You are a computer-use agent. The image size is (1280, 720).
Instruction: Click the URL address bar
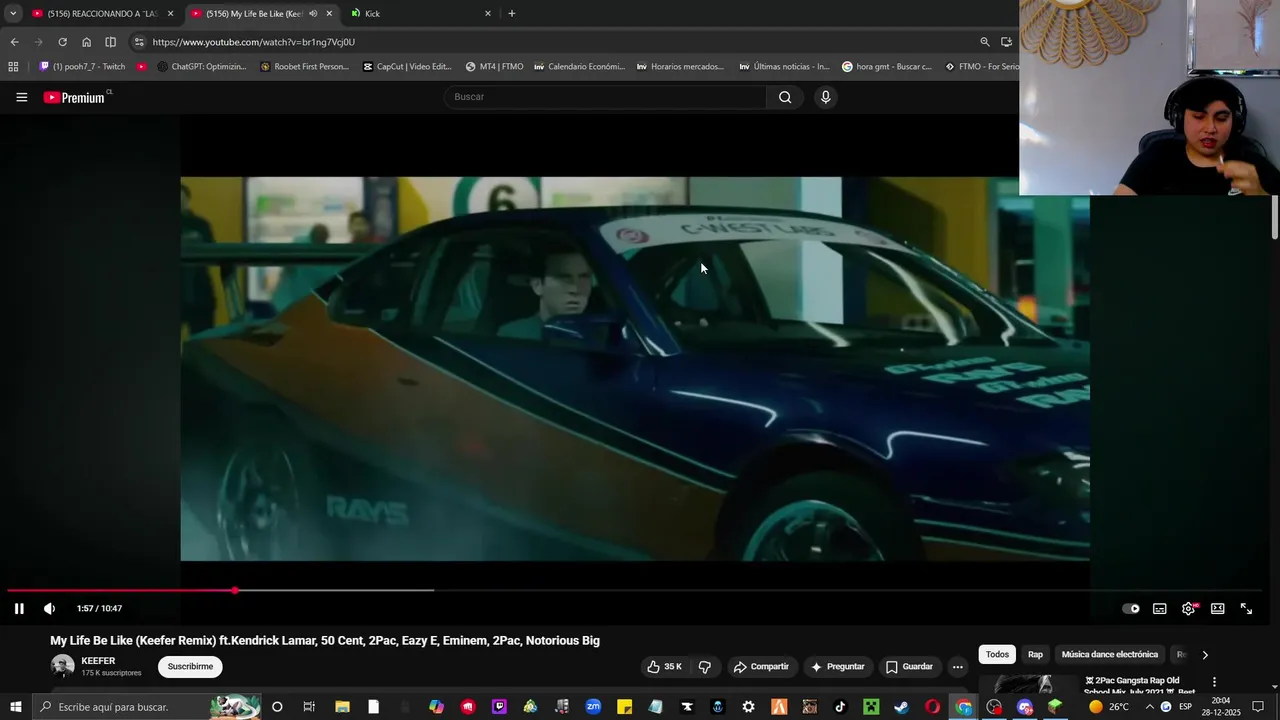550,42
